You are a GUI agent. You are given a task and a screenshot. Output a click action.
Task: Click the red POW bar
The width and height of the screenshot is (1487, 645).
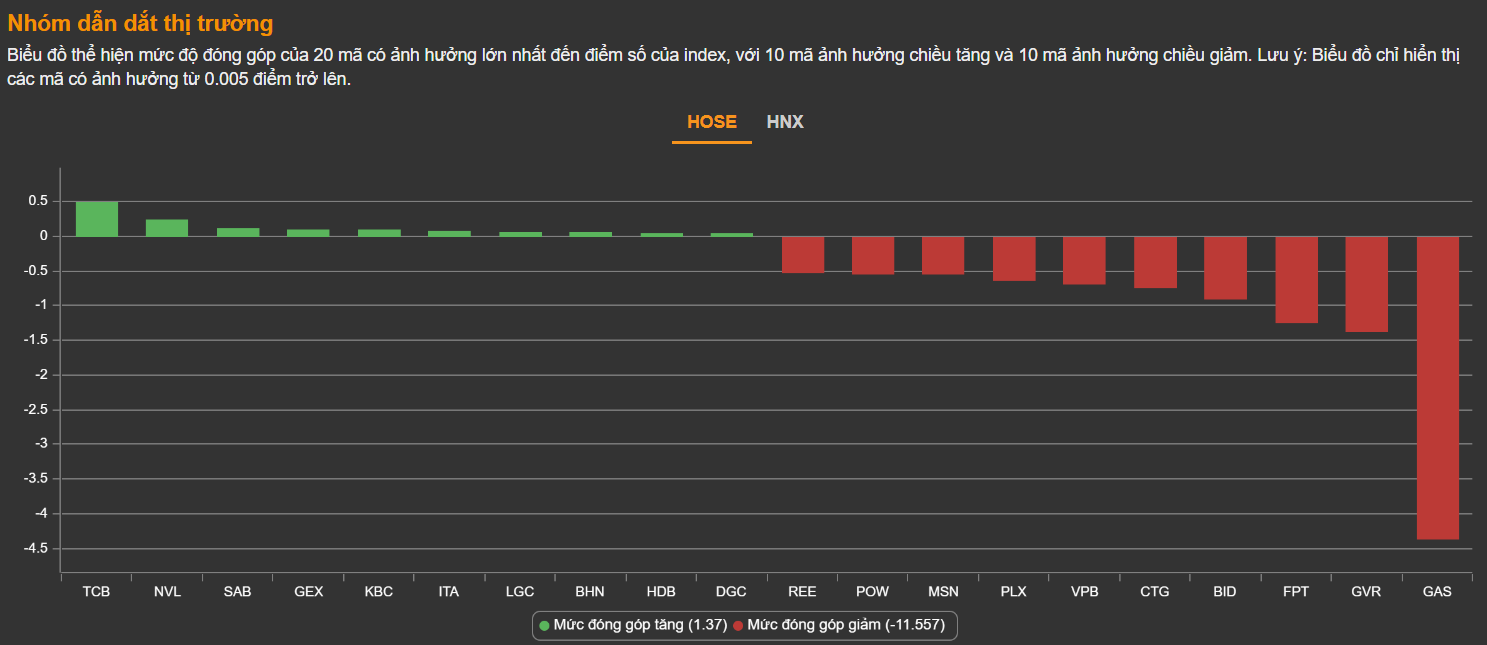[x=873, y=255]
